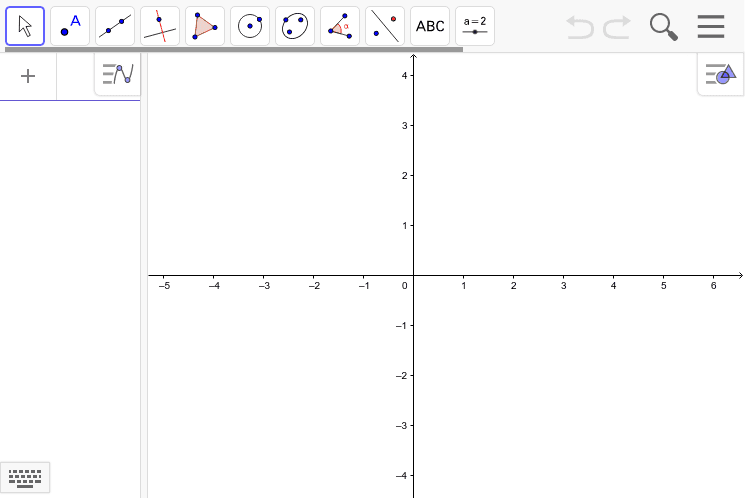
Task: Select the Slider a=2 tool
Action: click(475, 26)
